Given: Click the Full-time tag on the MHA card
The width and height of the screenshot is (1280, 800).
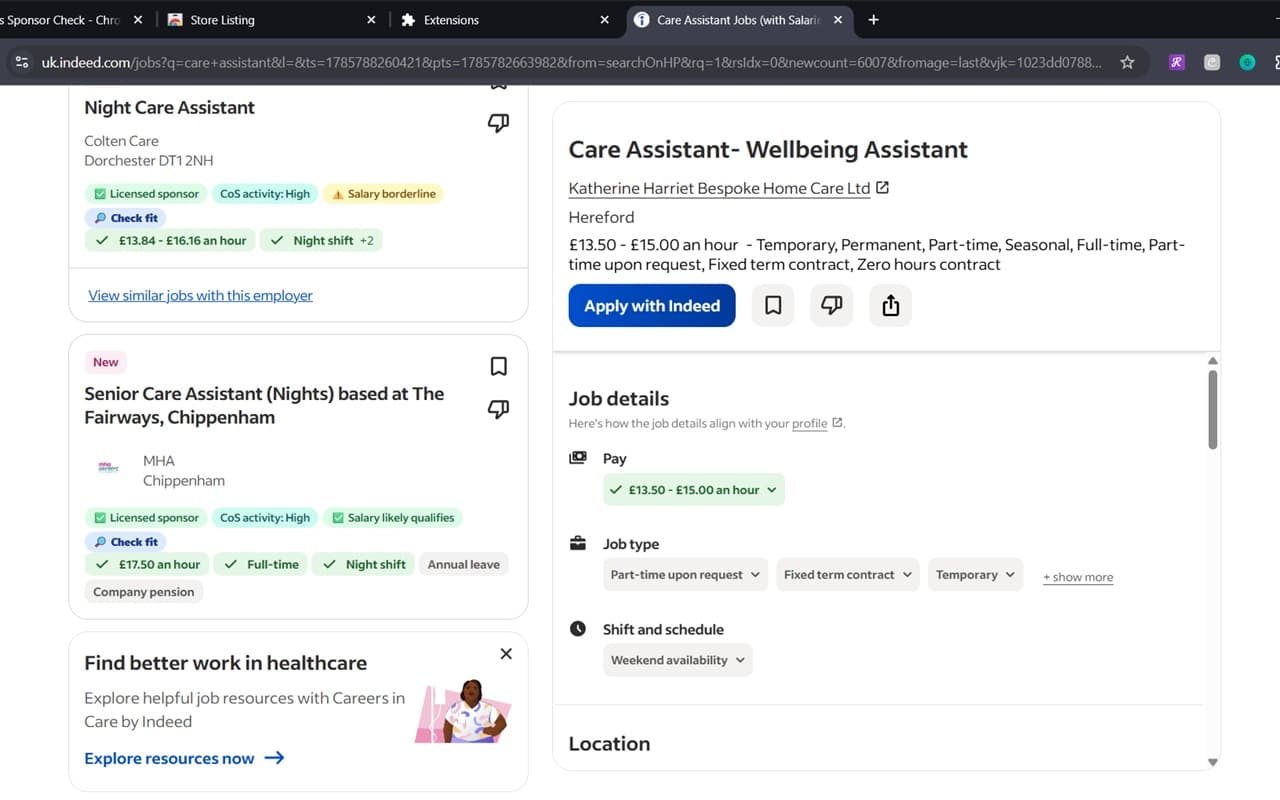Looking at the screenshot, I should [261, 564].
